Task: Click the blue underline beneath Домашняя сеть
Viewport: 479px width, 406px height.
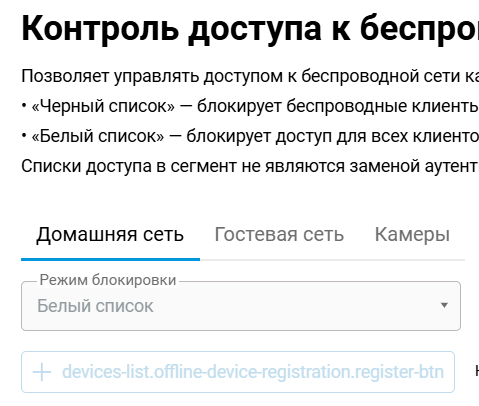Action: pyautogui.click(x=110, y=259)
